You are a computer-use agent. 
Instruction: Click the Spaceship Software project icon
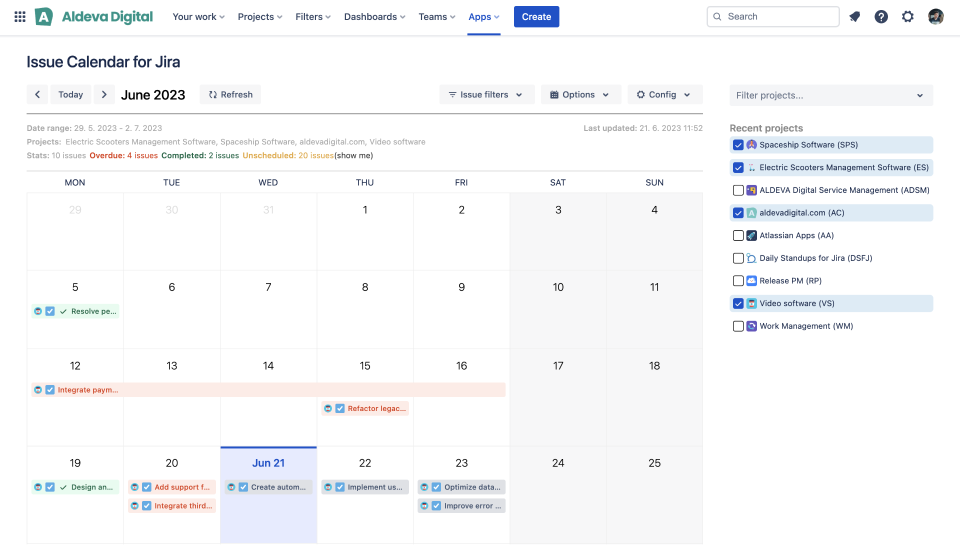click(751, 145)
